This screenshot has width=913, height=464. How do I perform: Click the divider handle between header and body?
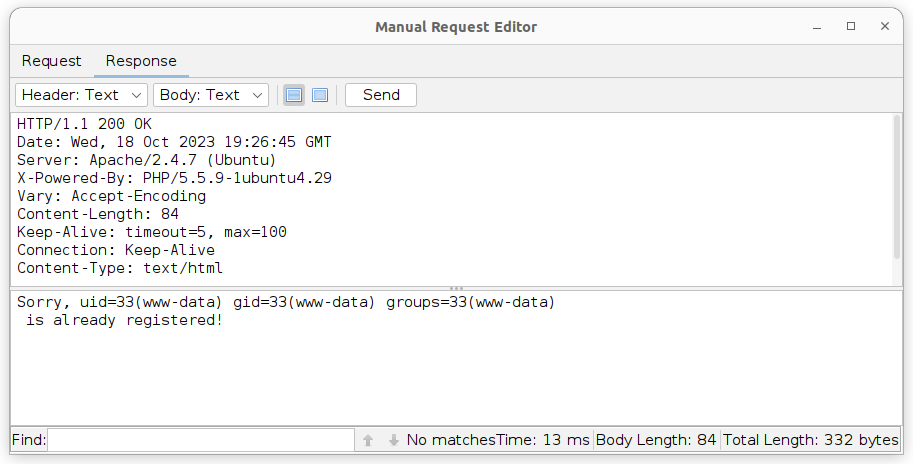click(x=456, y=288)
